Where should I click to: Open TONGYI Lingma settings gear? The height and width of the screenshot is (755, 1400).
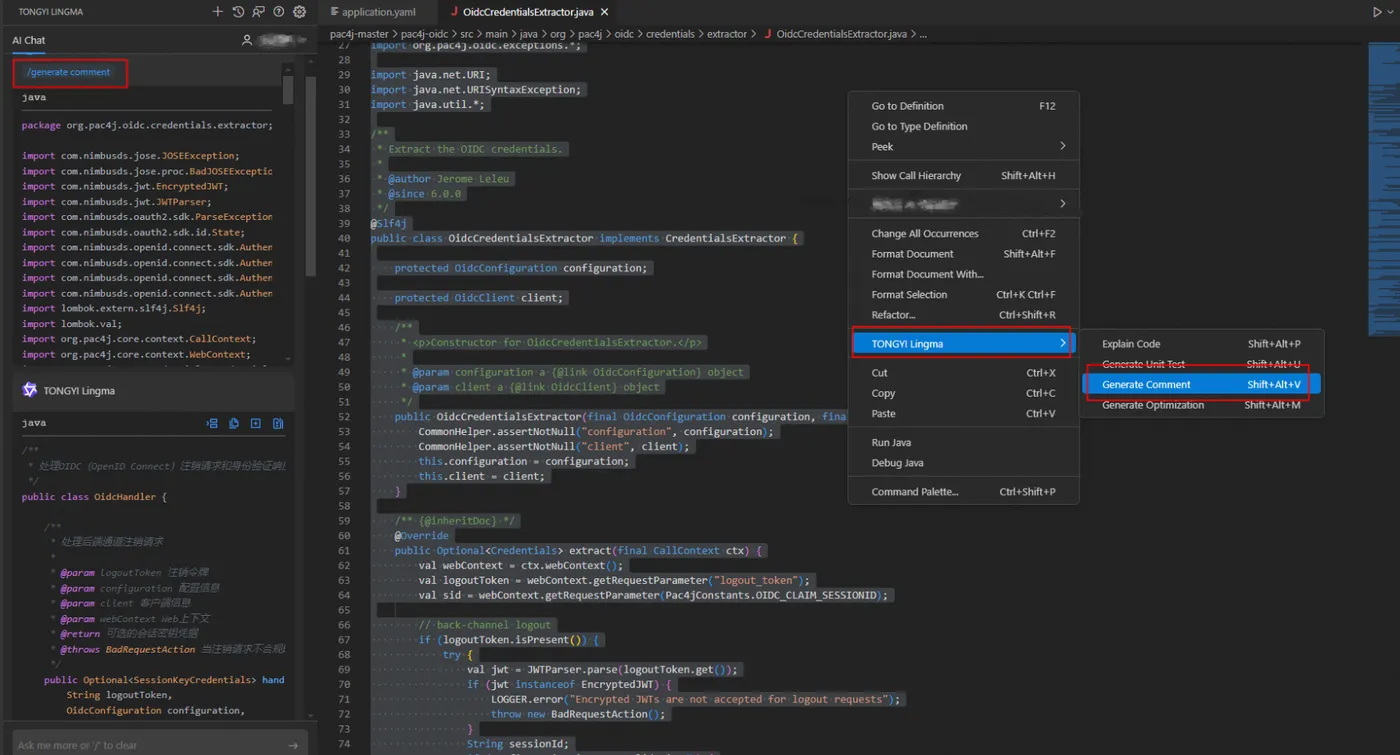(x=300, y=12)
